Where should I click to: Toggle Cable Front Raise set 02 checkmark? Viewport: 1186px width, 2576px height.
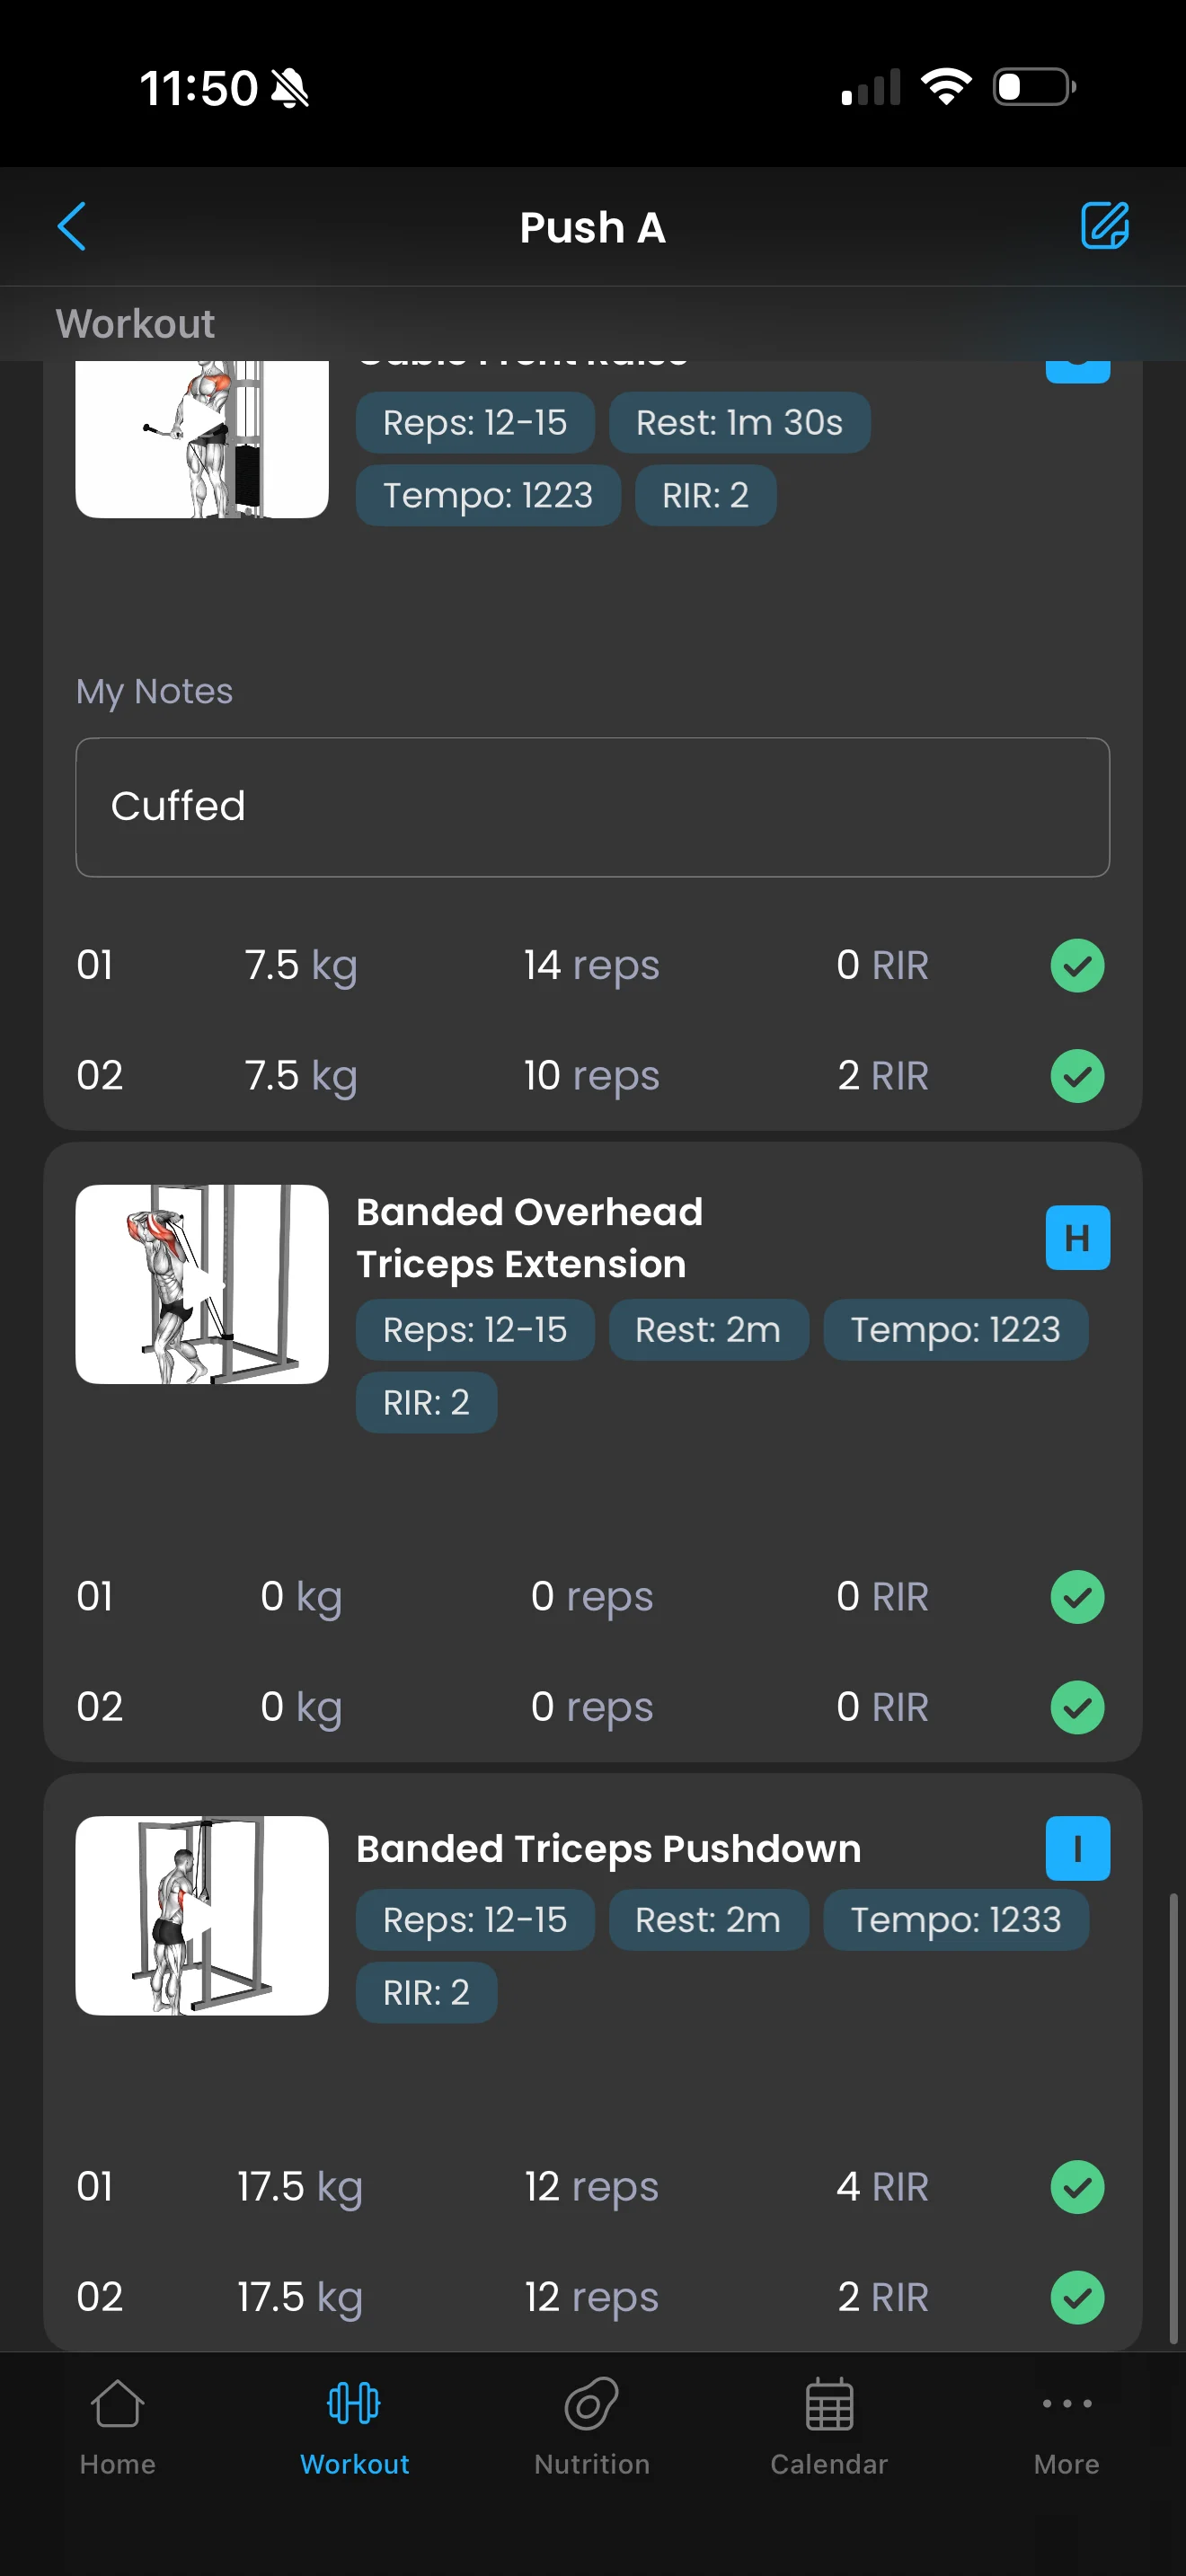(1077, 1076)
